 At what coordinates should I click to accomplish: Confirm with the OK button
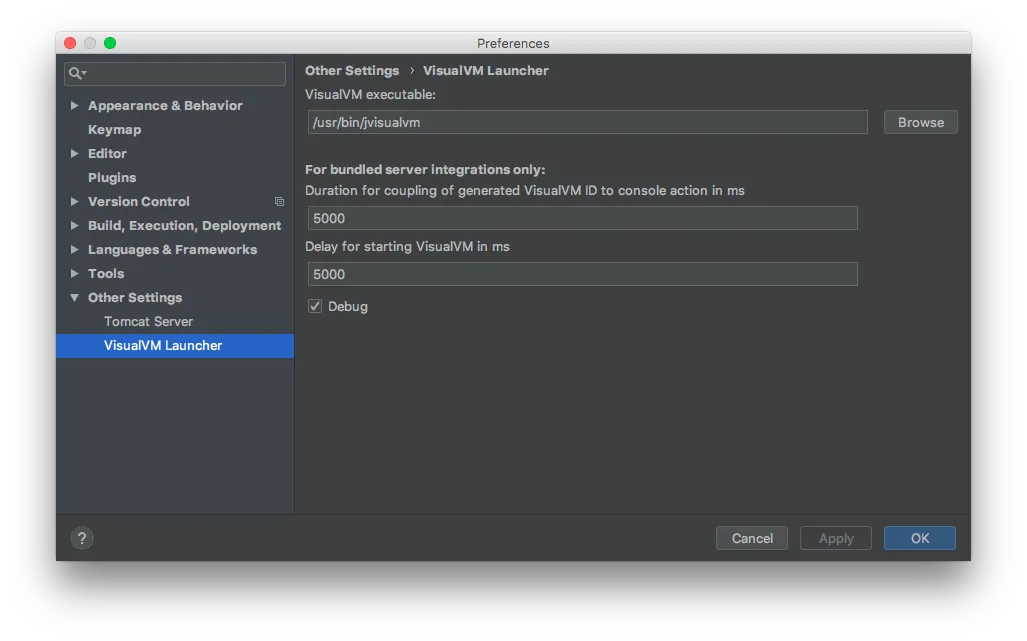point(920,538)
